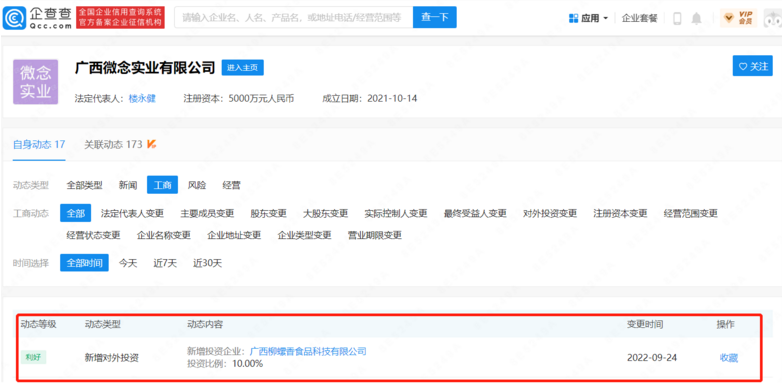The image size is (782, 386).
Task: Click 投资比例 10.00% text
Action: tap(225, 364)
